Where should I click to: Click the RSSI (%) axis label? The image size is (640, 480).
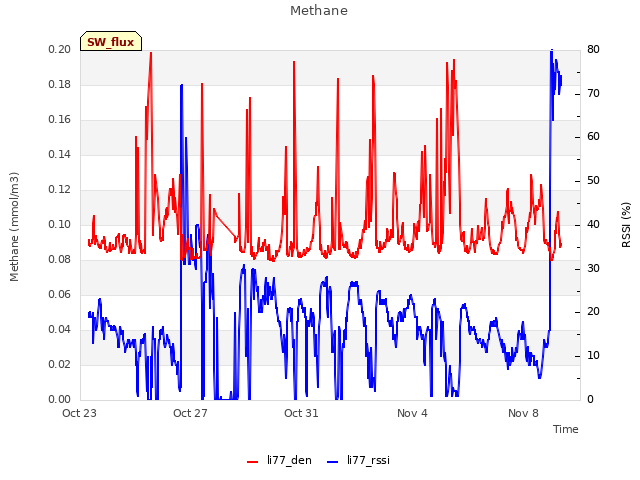point(626,225)
